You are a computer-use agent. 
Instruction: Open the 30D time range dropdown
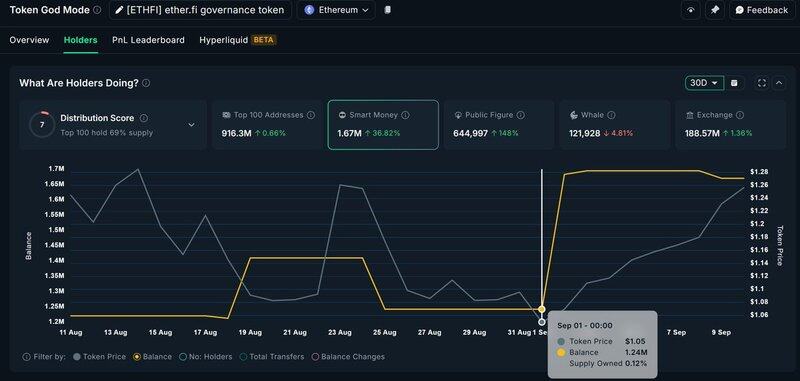tap(705, 83)
